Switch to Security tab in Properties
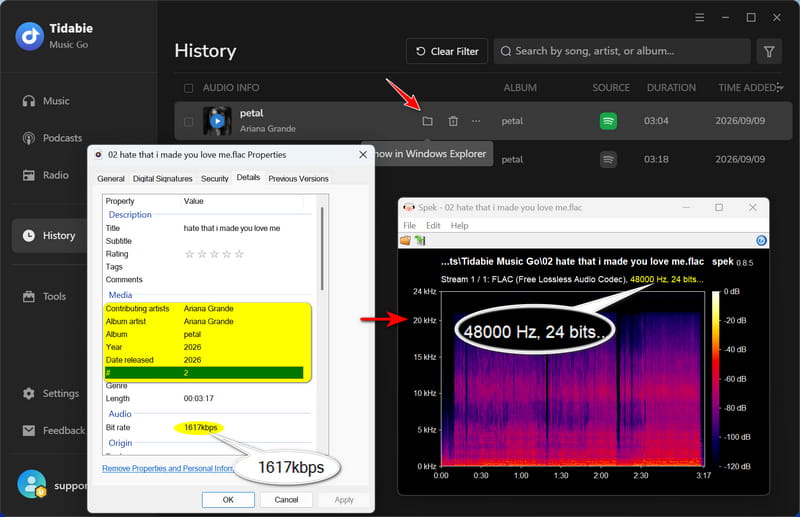The width and height of the screenshot is (800, 517). 214,179
